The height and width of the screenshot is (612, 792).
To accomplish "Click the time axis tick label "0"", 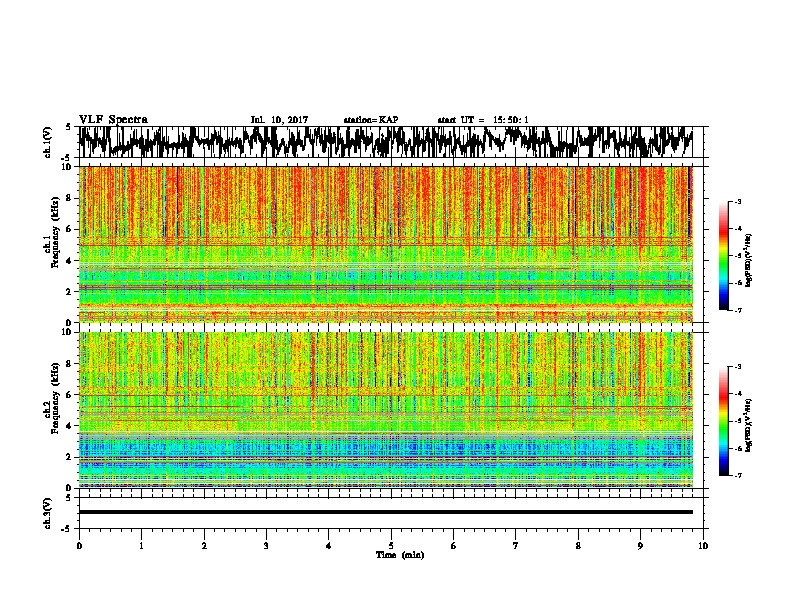I will pyautogui.click(x=79, y=546).
